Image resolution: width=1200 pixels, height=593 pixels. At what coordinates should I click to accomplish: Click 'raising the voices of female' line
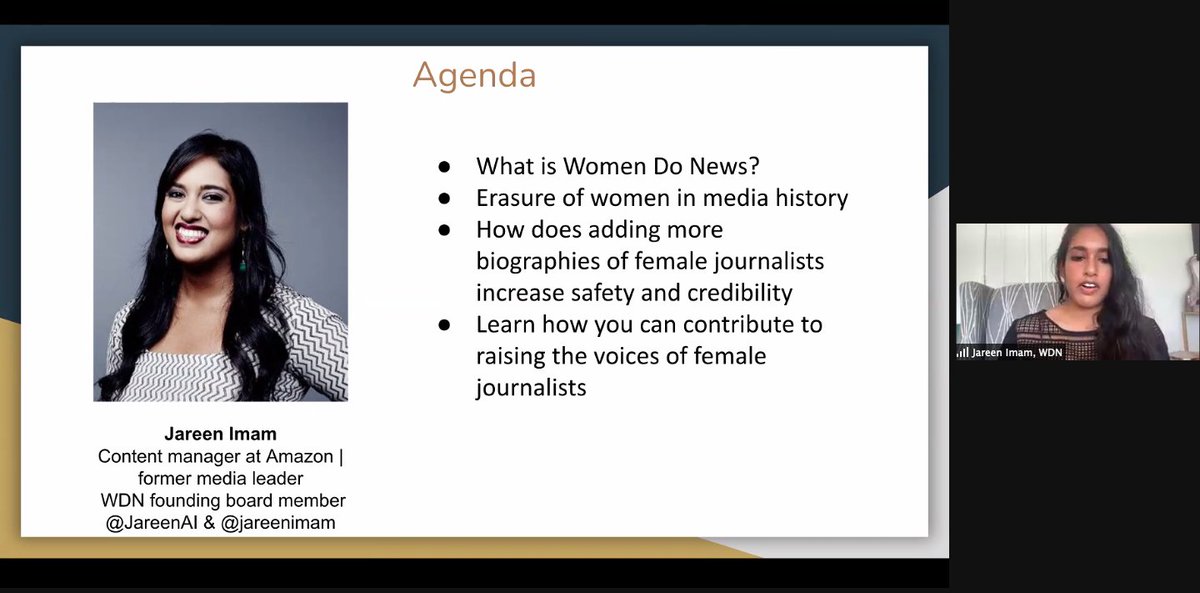[621, 355]
